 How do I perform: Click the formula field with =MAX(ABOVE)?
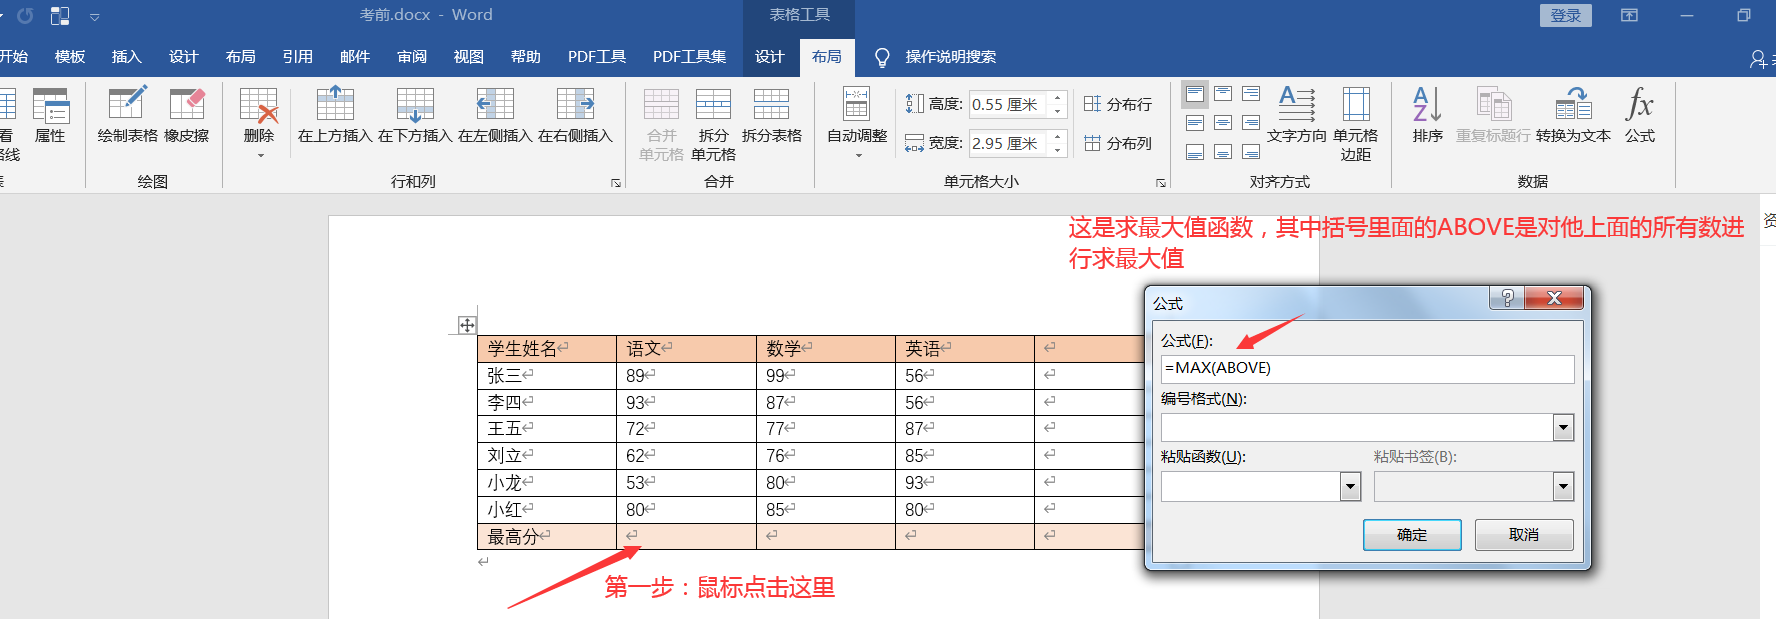click(1367, 368)
